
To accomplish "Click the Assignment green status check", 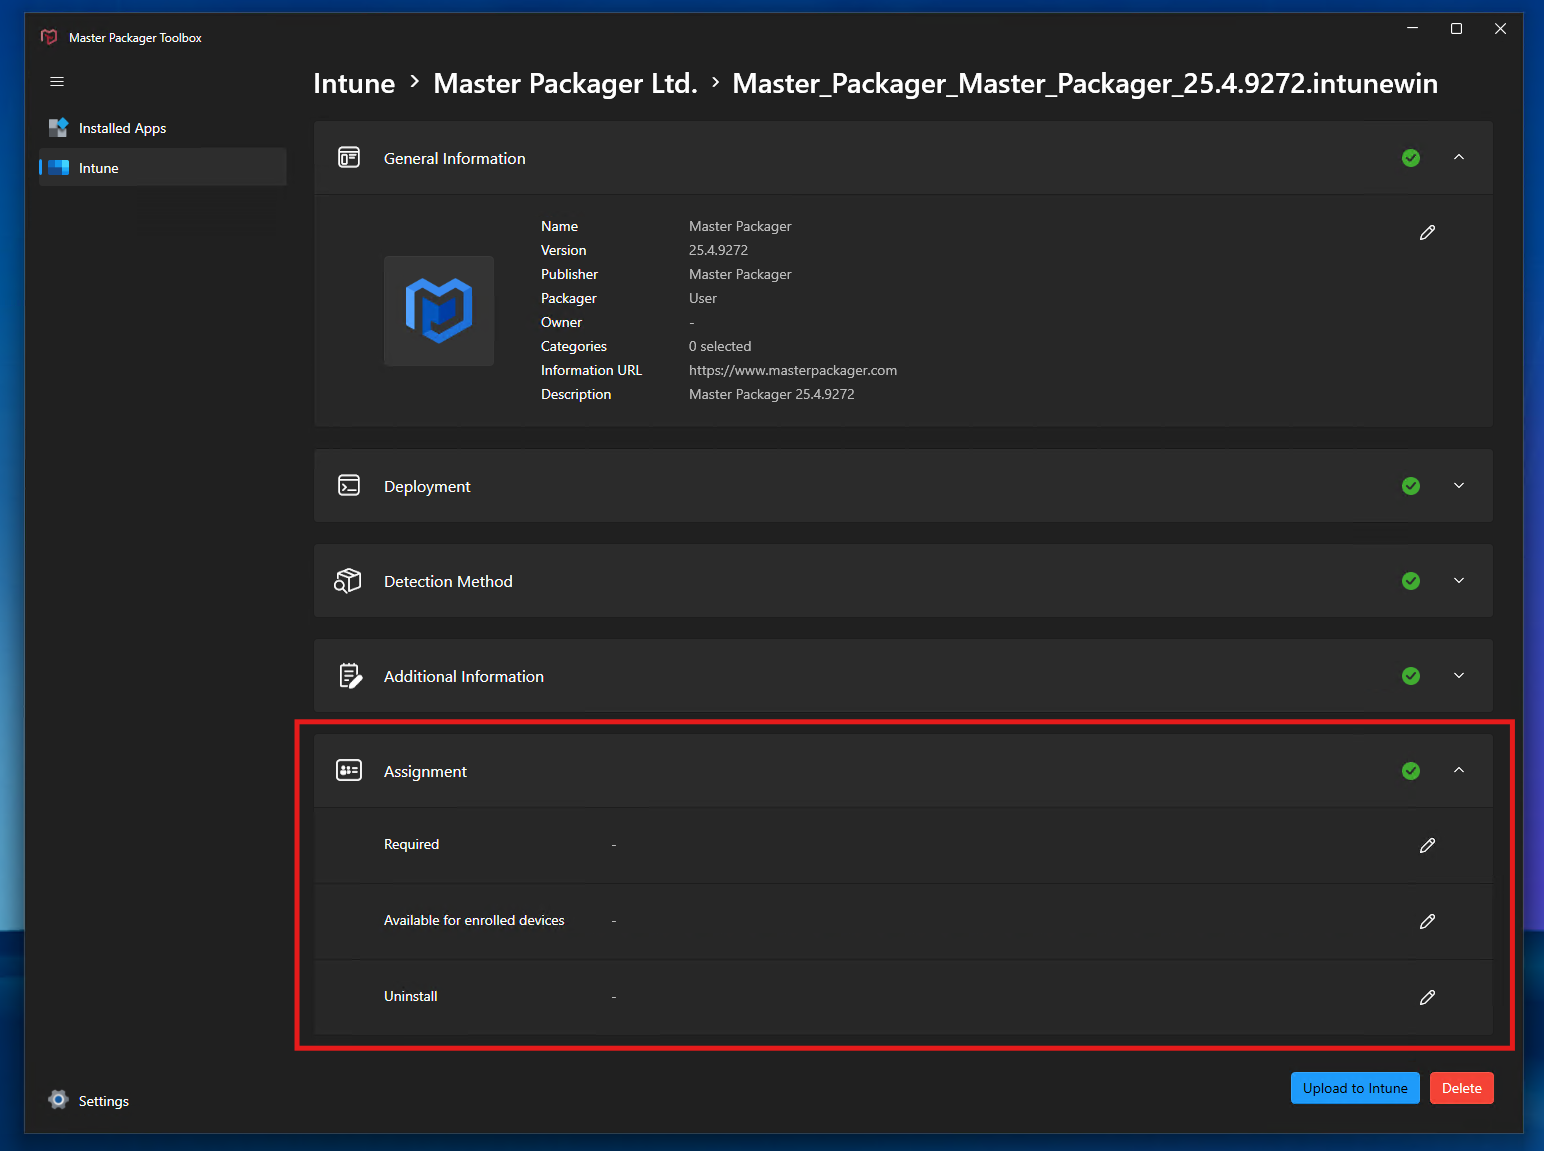I will 1411,771.
